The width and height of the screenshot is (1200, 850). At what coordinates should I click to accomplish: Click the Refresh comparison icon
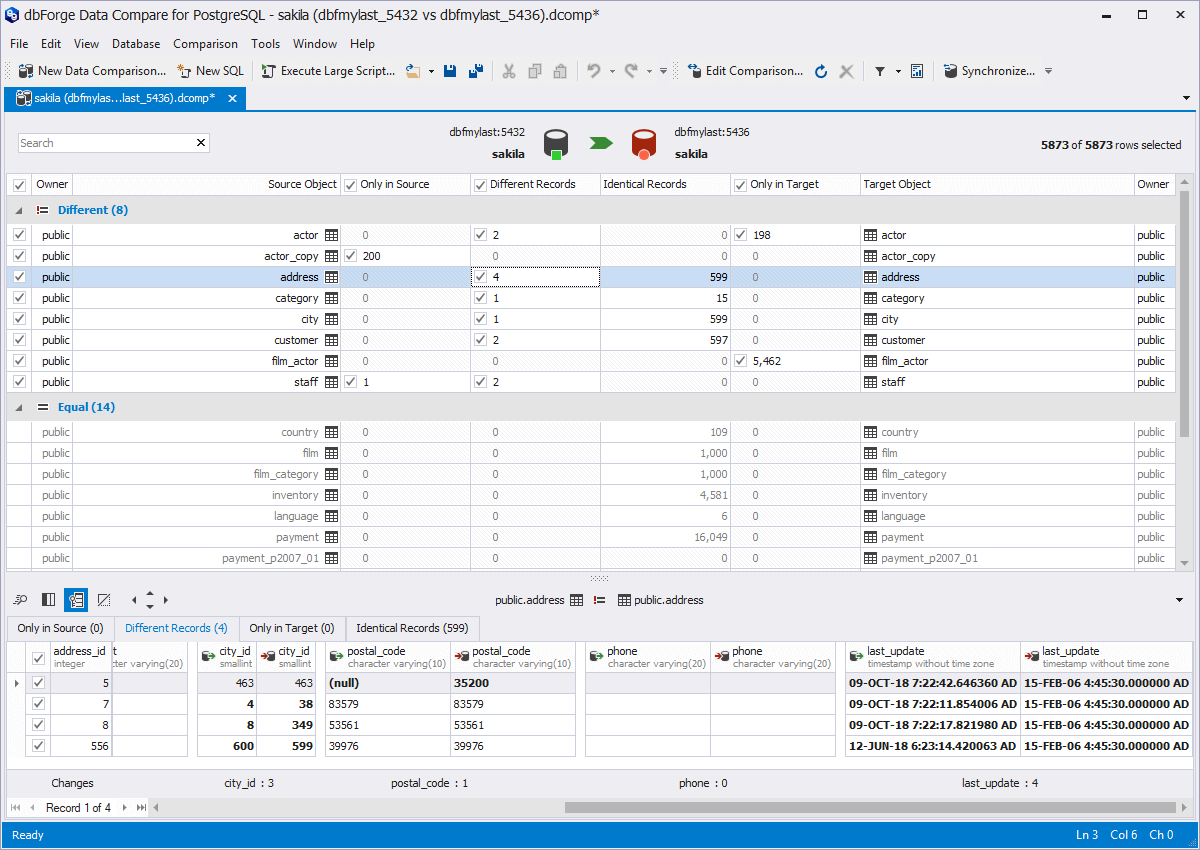click(x=820, y=71)
